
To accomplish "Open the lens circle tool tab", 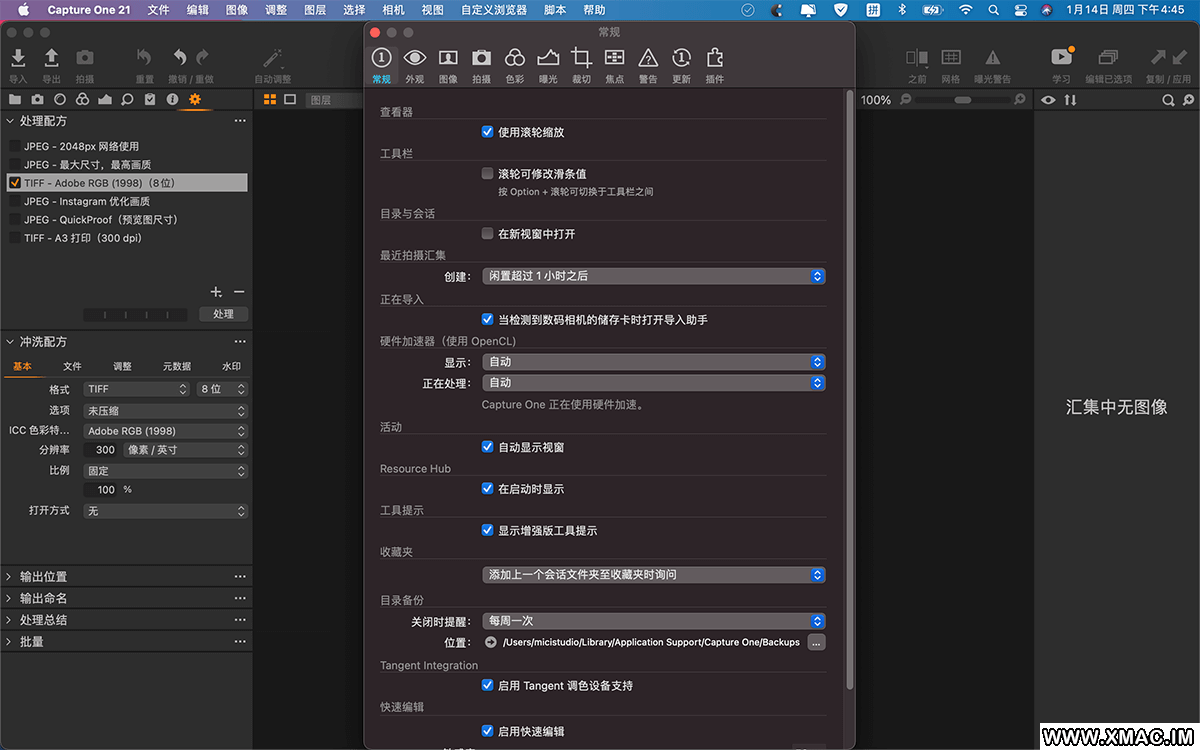I will coord(60,99).
